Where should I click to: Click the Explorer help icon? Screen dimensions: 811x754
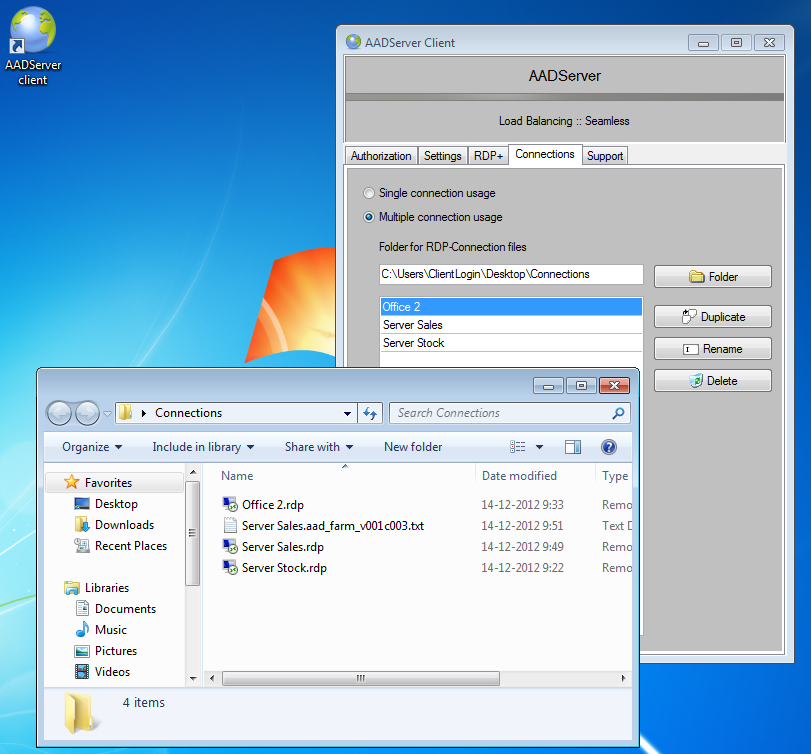click(x=608, y=447)
